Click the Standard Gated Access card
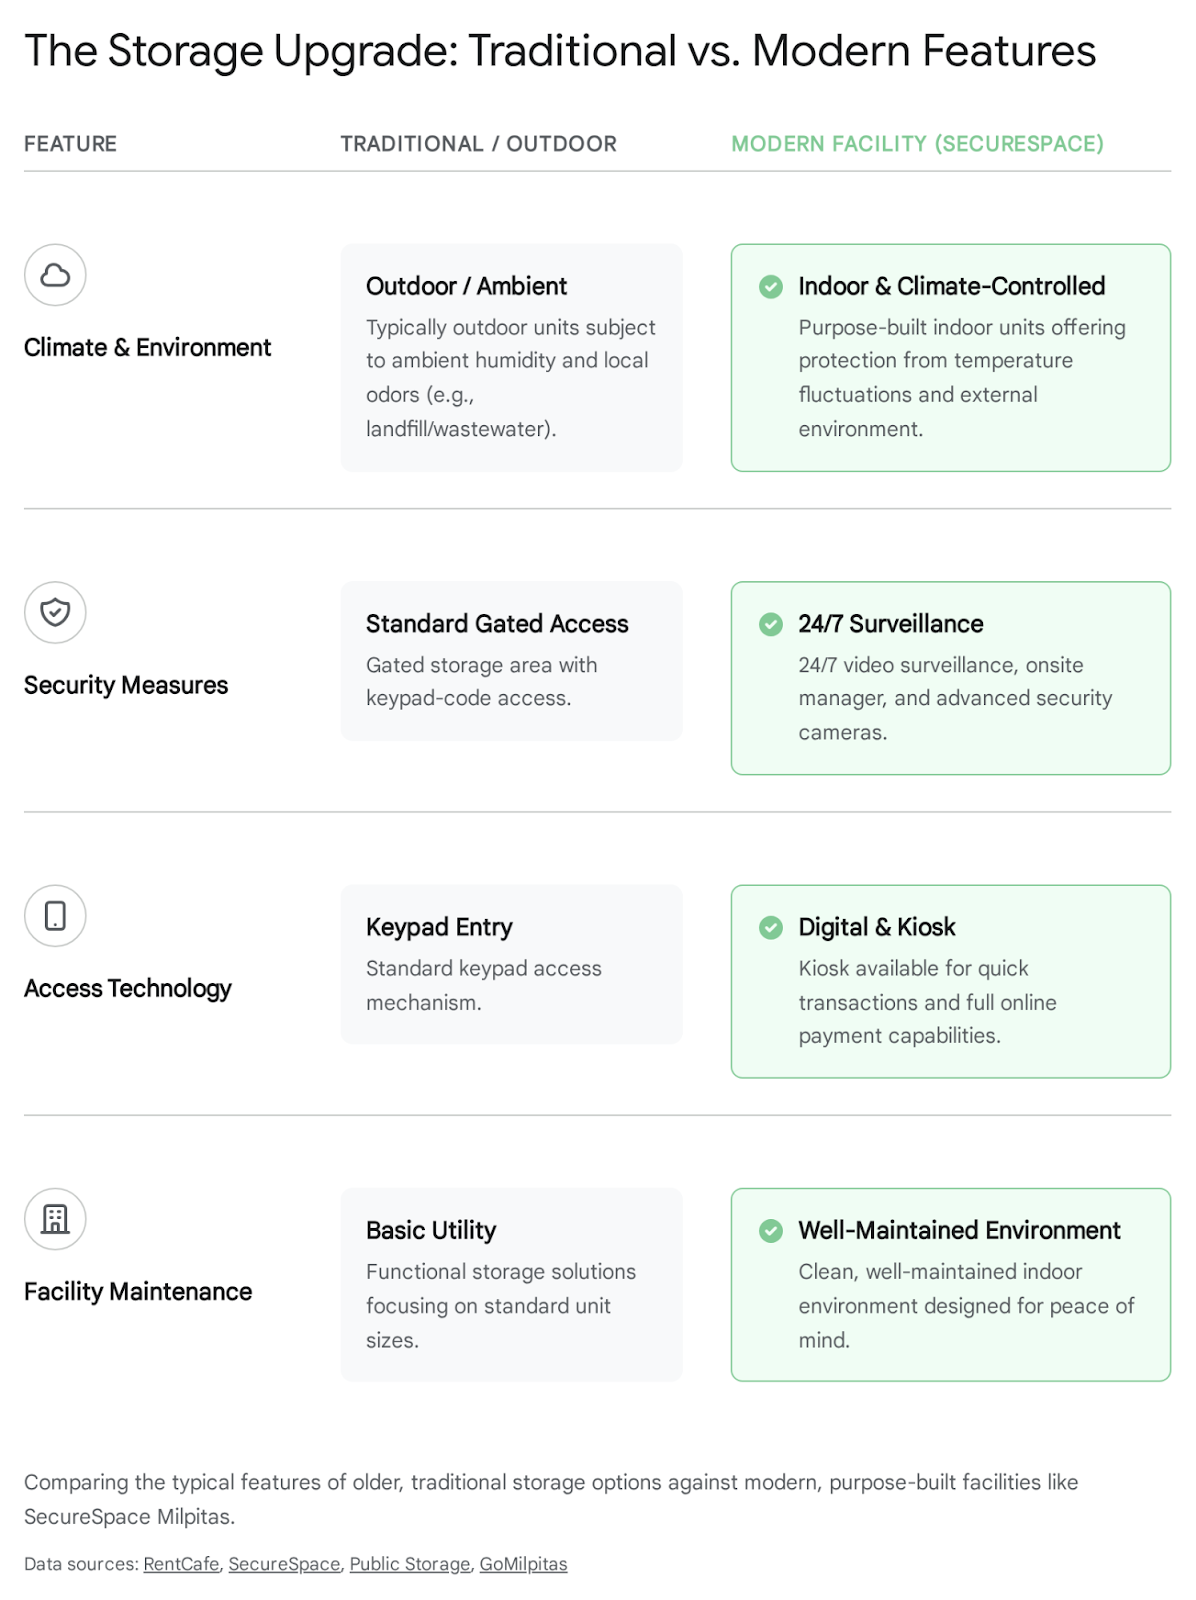Screen dimensions: 1196x1600 click(x=511, y=660)
